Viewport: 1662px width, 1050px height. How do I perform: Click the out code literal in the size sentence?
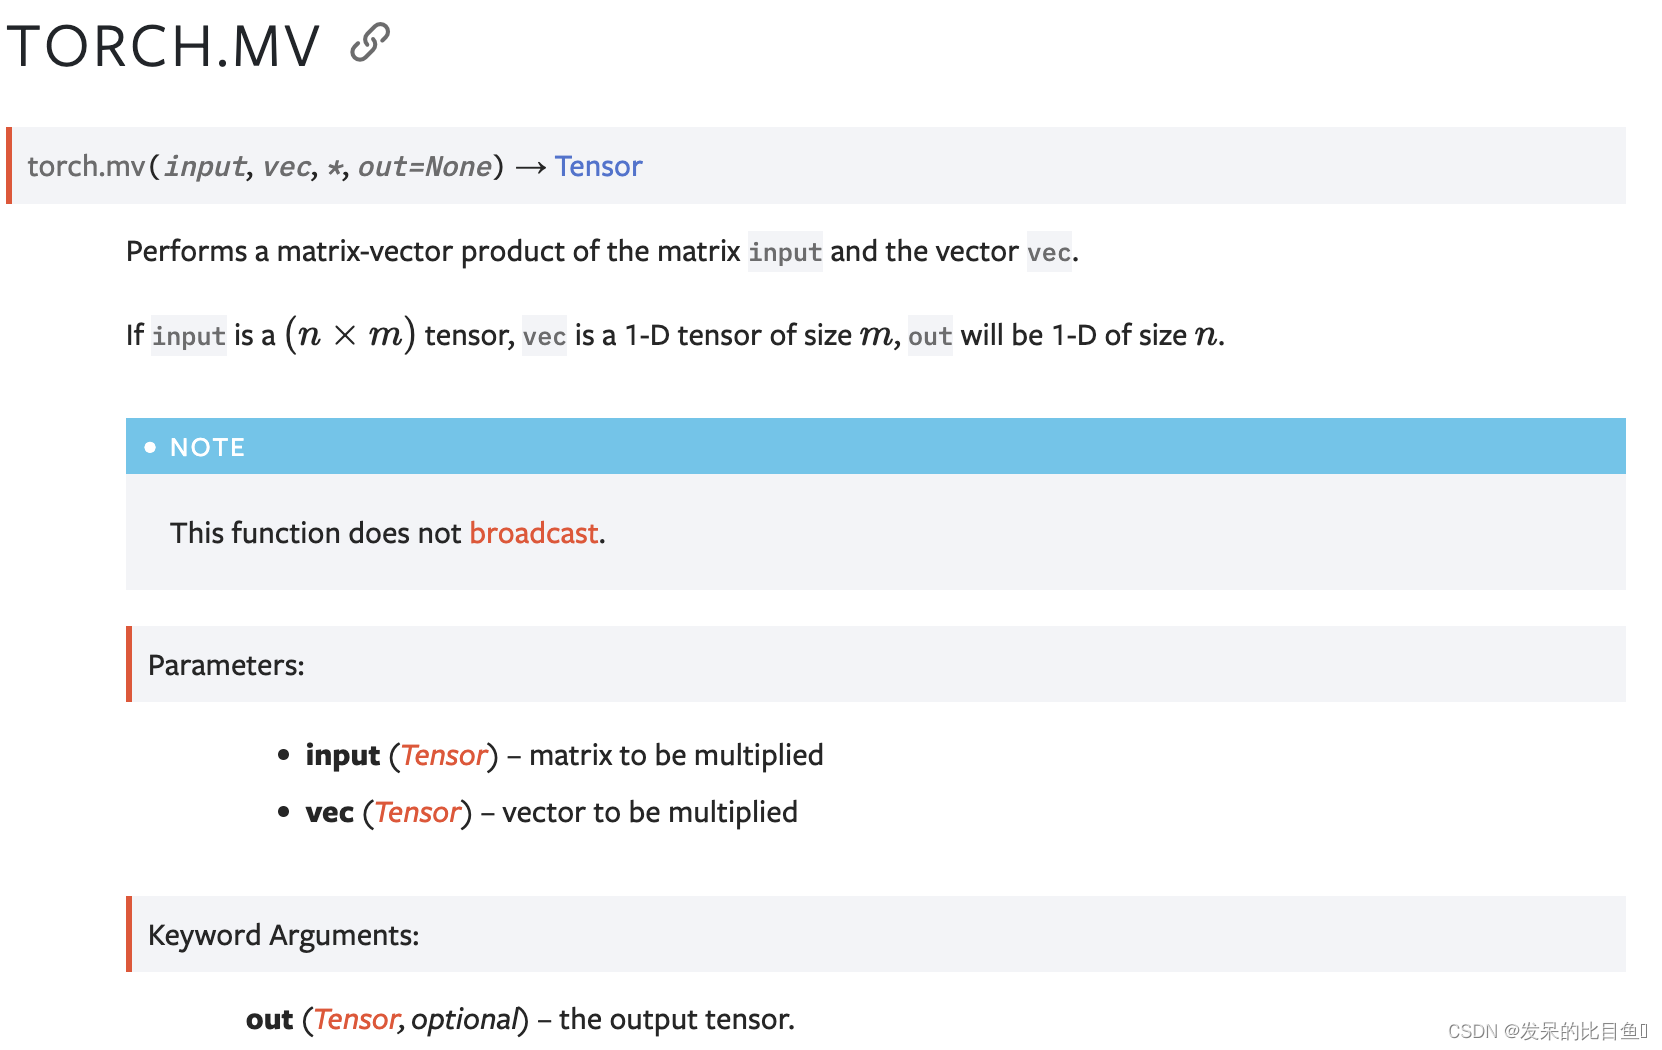930,337
